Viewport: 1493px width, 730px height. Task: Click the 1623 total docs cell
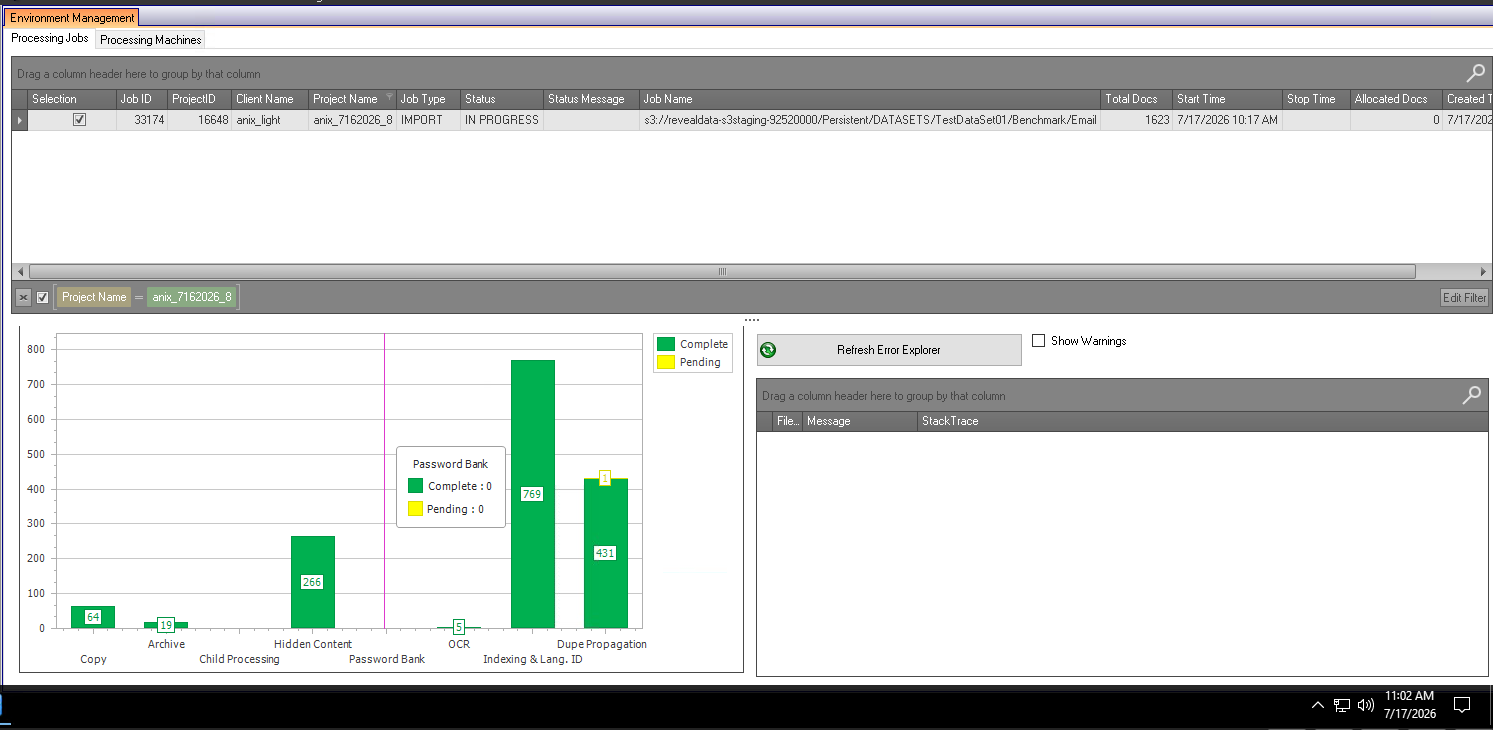click(x=1137, y=120)
